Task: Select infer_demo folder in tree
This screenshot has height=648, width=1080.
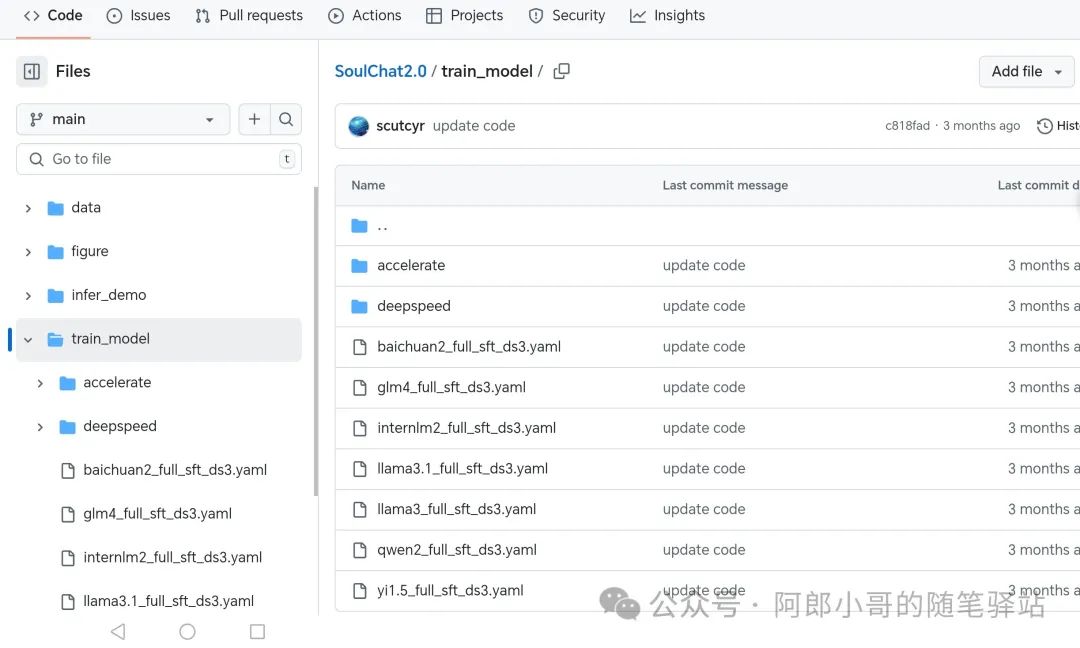Action: tap(109, 295)
